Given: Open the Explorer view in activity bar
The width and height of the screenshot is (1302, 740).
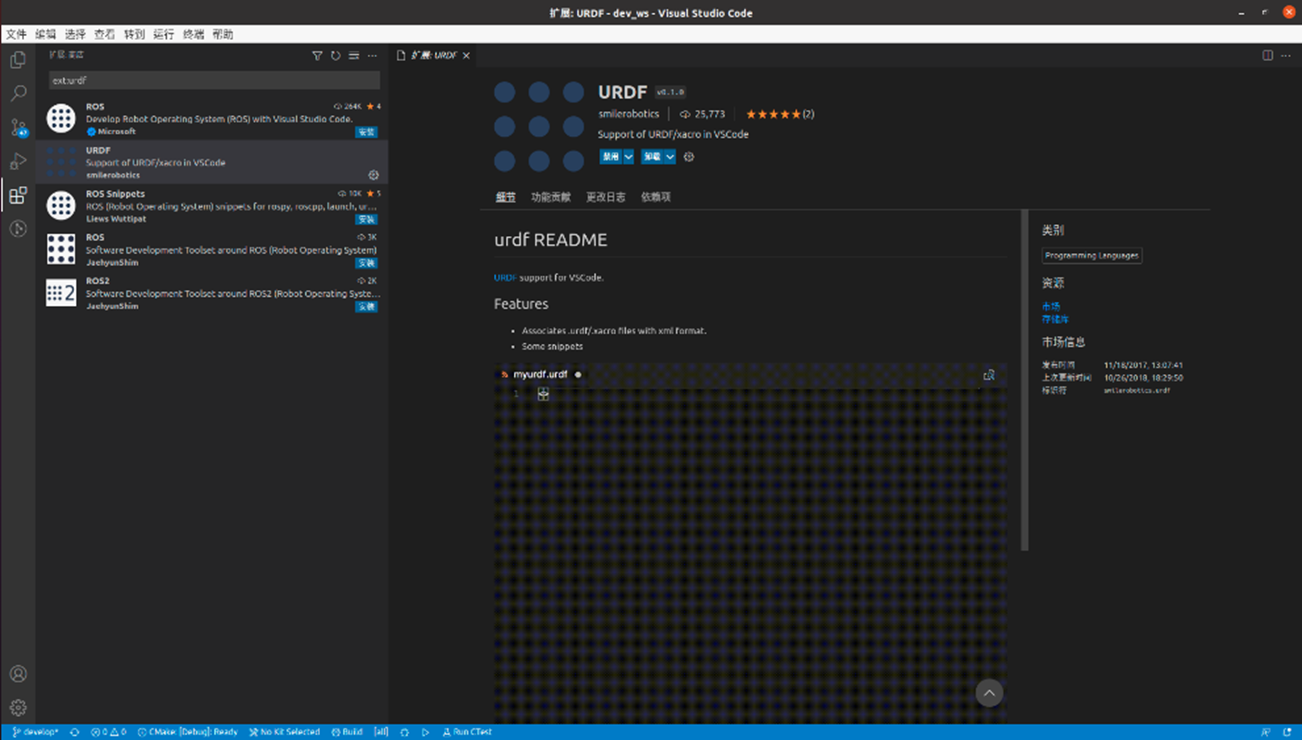Looking at the screenshot, I should pyautogui.click(x=18, y=60).
